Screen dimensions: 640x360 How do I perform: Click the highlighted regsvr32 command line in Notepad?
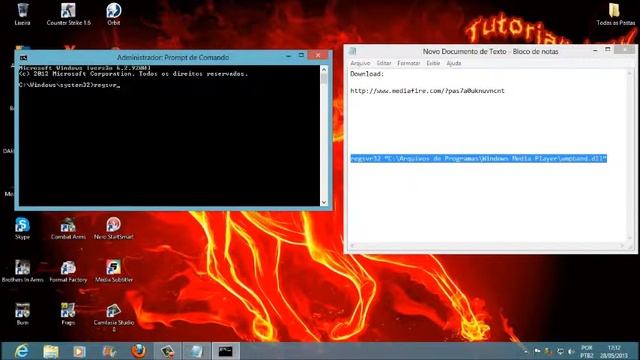click(x=478, y=158)
